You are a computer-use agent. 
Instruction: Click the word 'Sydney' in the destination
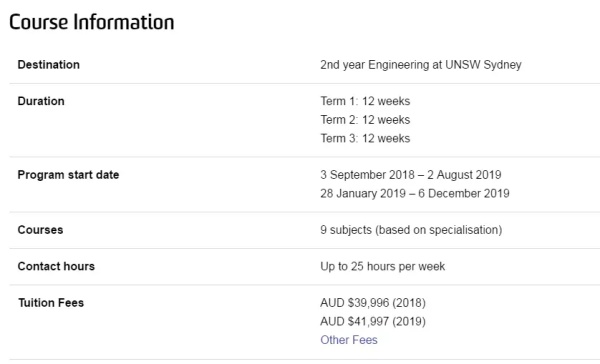[x=502, y=65]
